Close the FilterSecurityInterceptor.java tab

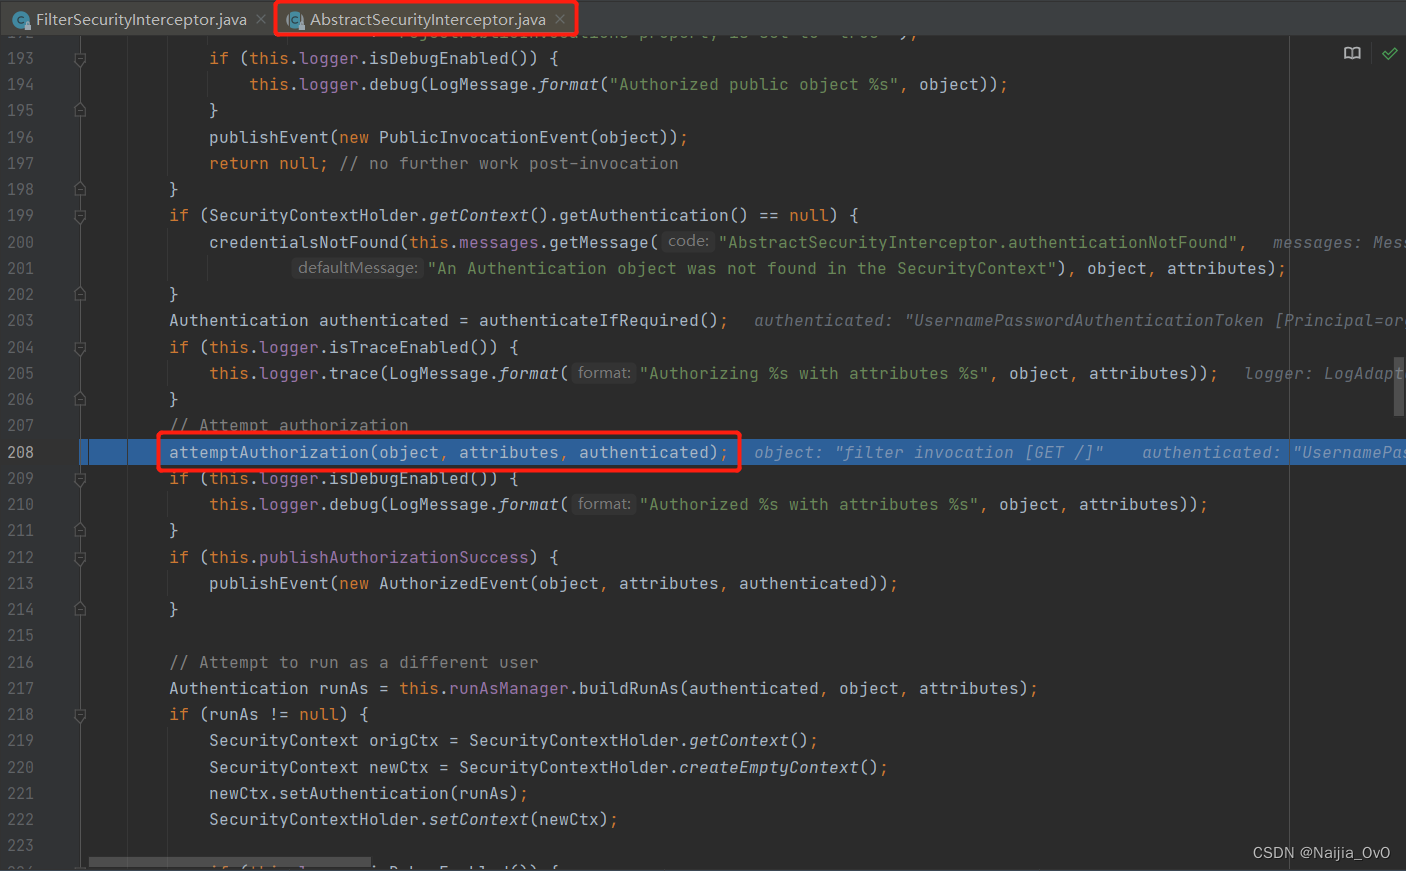click(261, 19)
